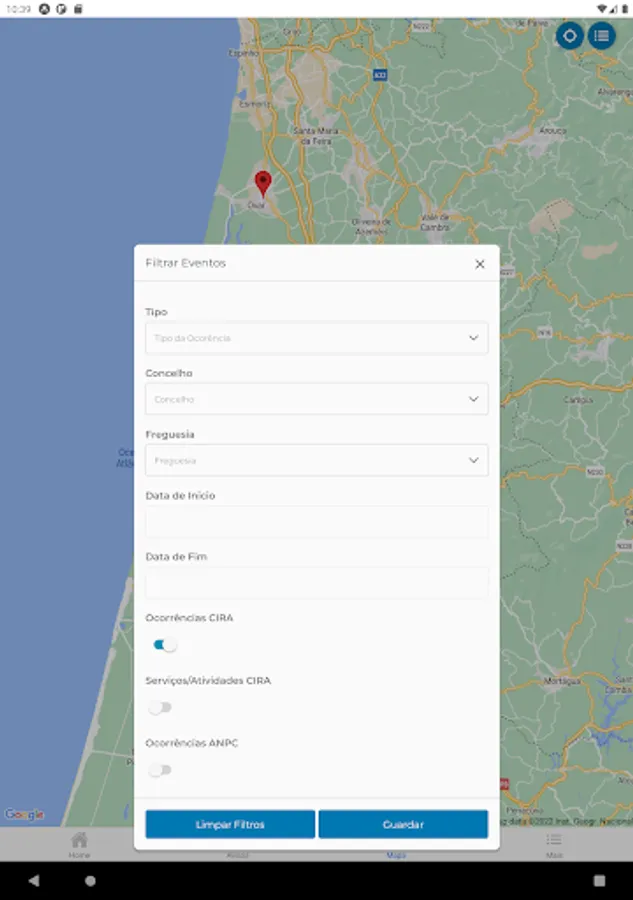Click Santa Maria da Feira map label

[316, 135]
